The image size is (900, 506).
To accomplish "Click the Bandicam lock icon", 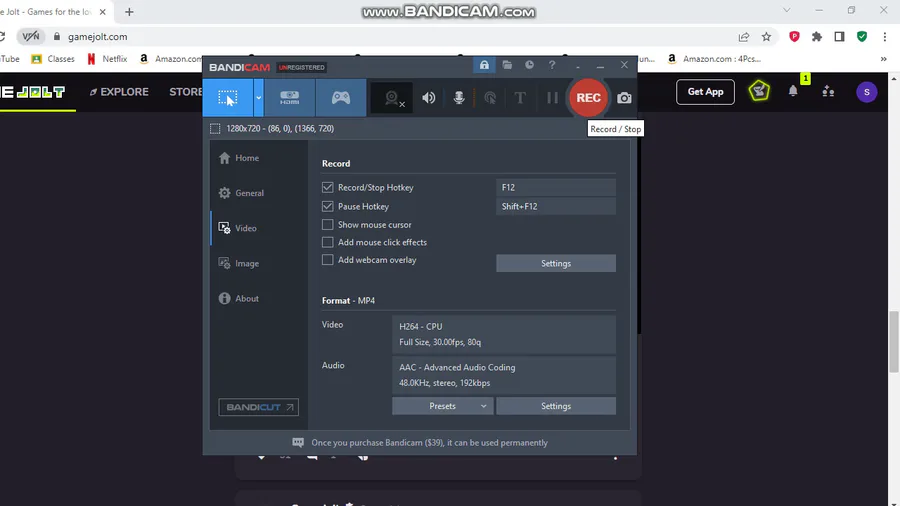I will click(x=484, y=65).
